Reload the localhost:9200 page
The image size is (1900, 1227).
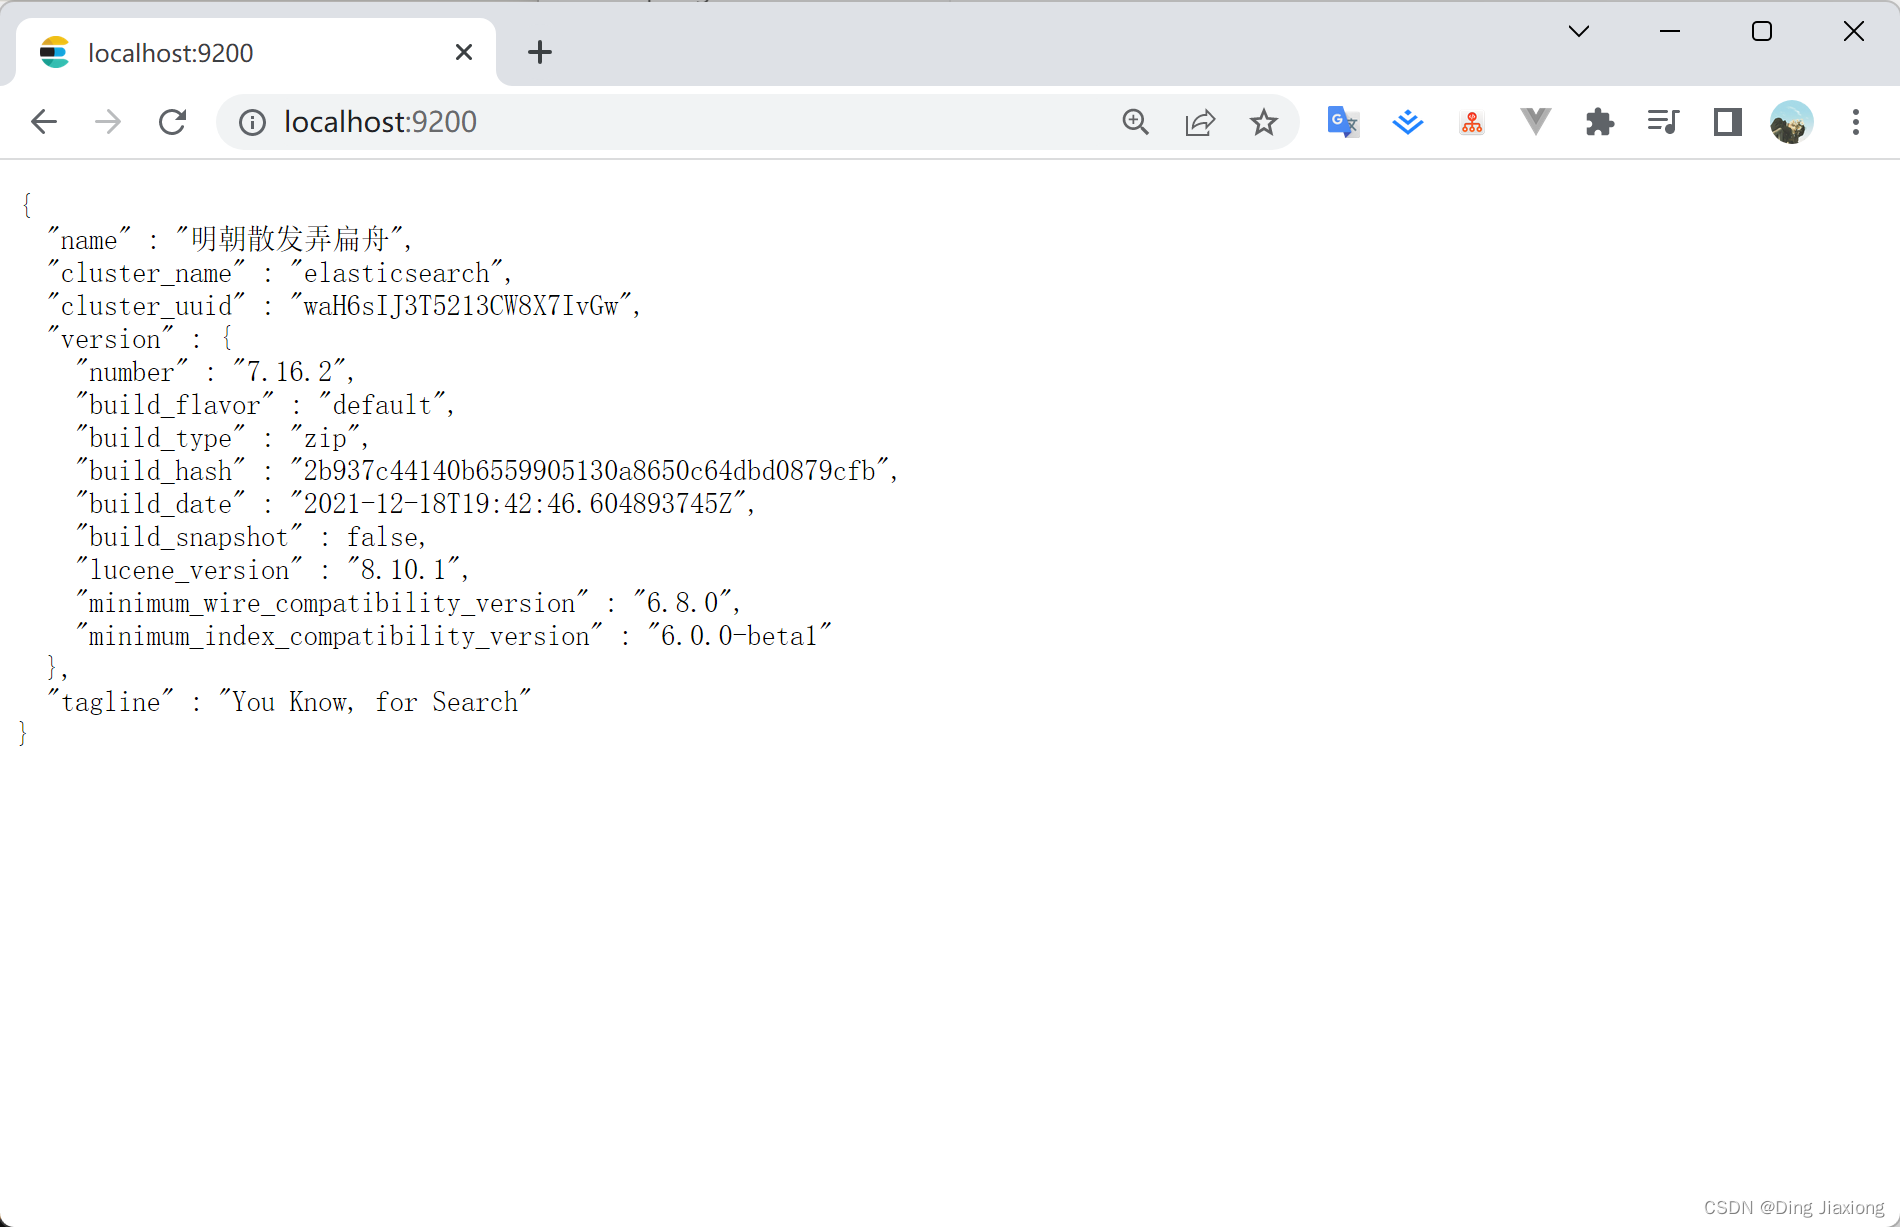pos(172,122)
